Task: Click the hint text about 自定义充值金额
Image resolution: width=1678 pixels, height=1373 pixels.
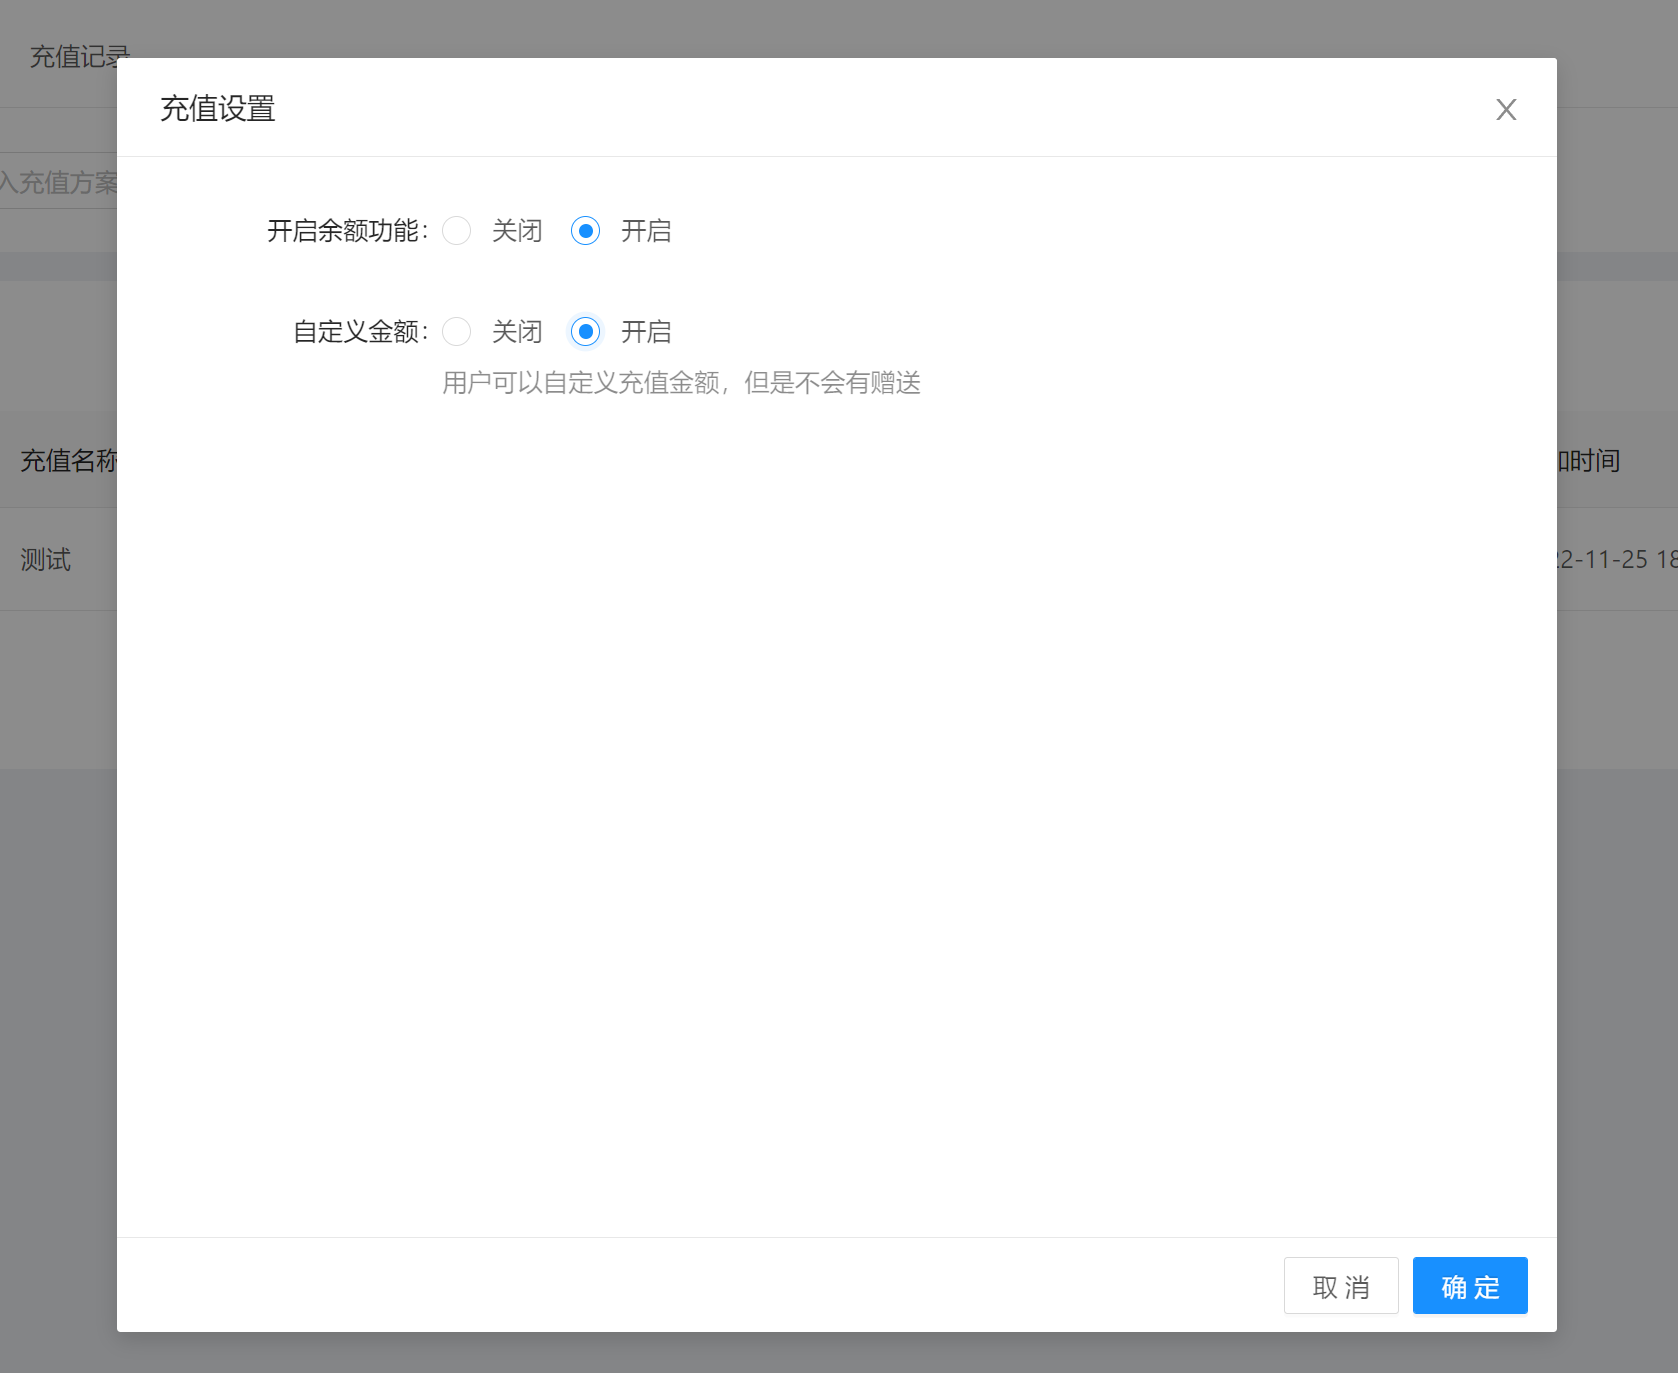Action: click(x=681, y=383)
